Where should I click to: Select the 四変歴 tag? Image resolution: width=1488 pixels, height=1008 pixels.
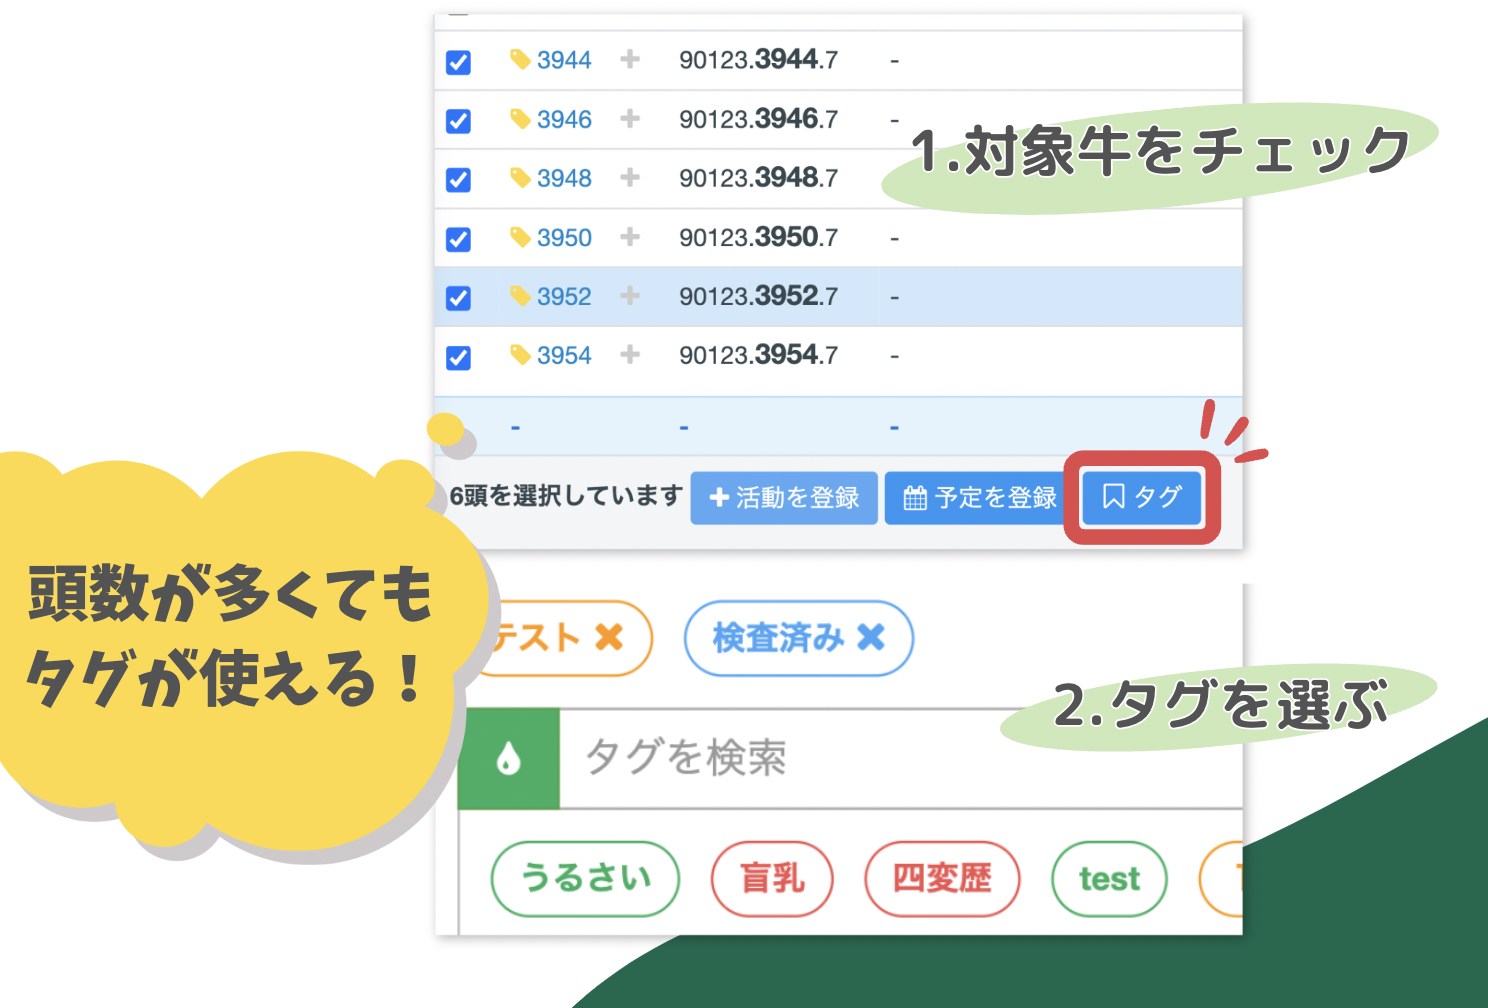point(942,879)
